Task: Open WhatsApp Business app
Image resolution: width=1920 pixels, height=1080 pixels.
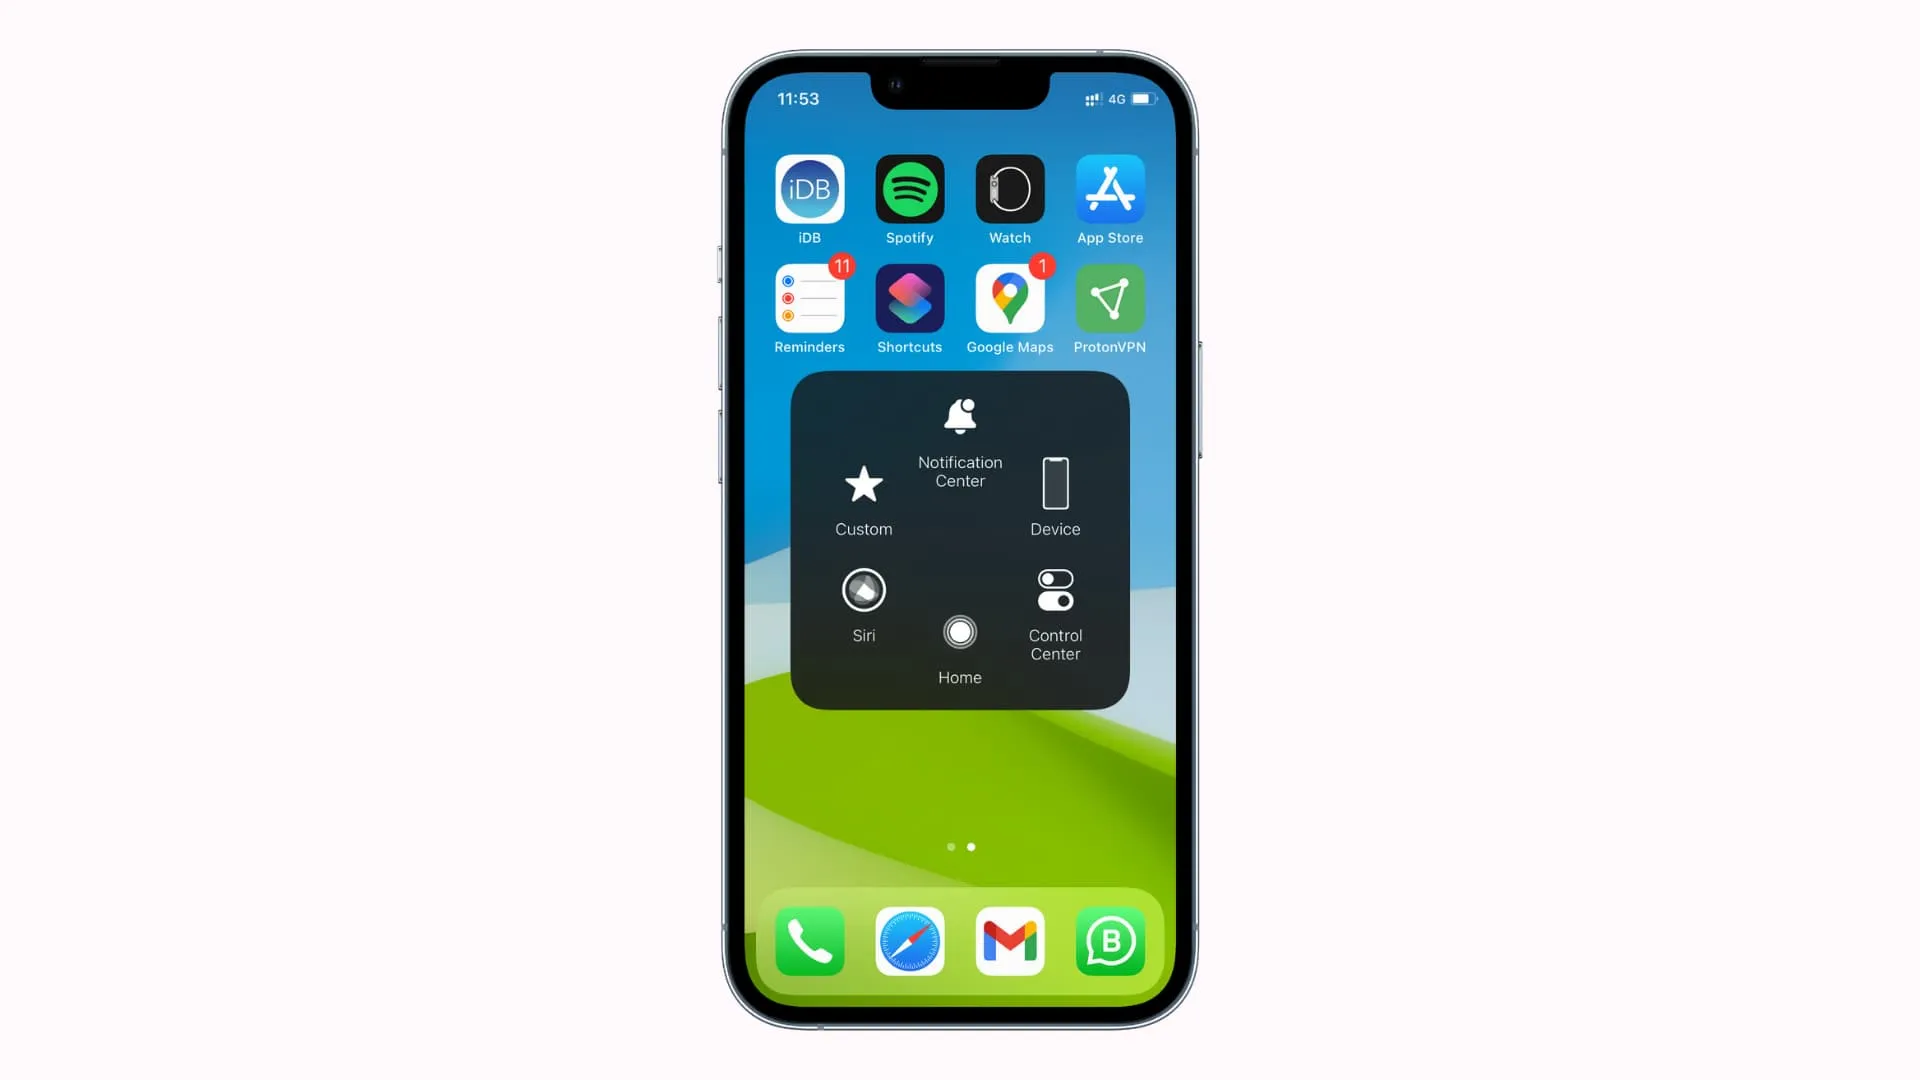Action: click(1110, 940)
